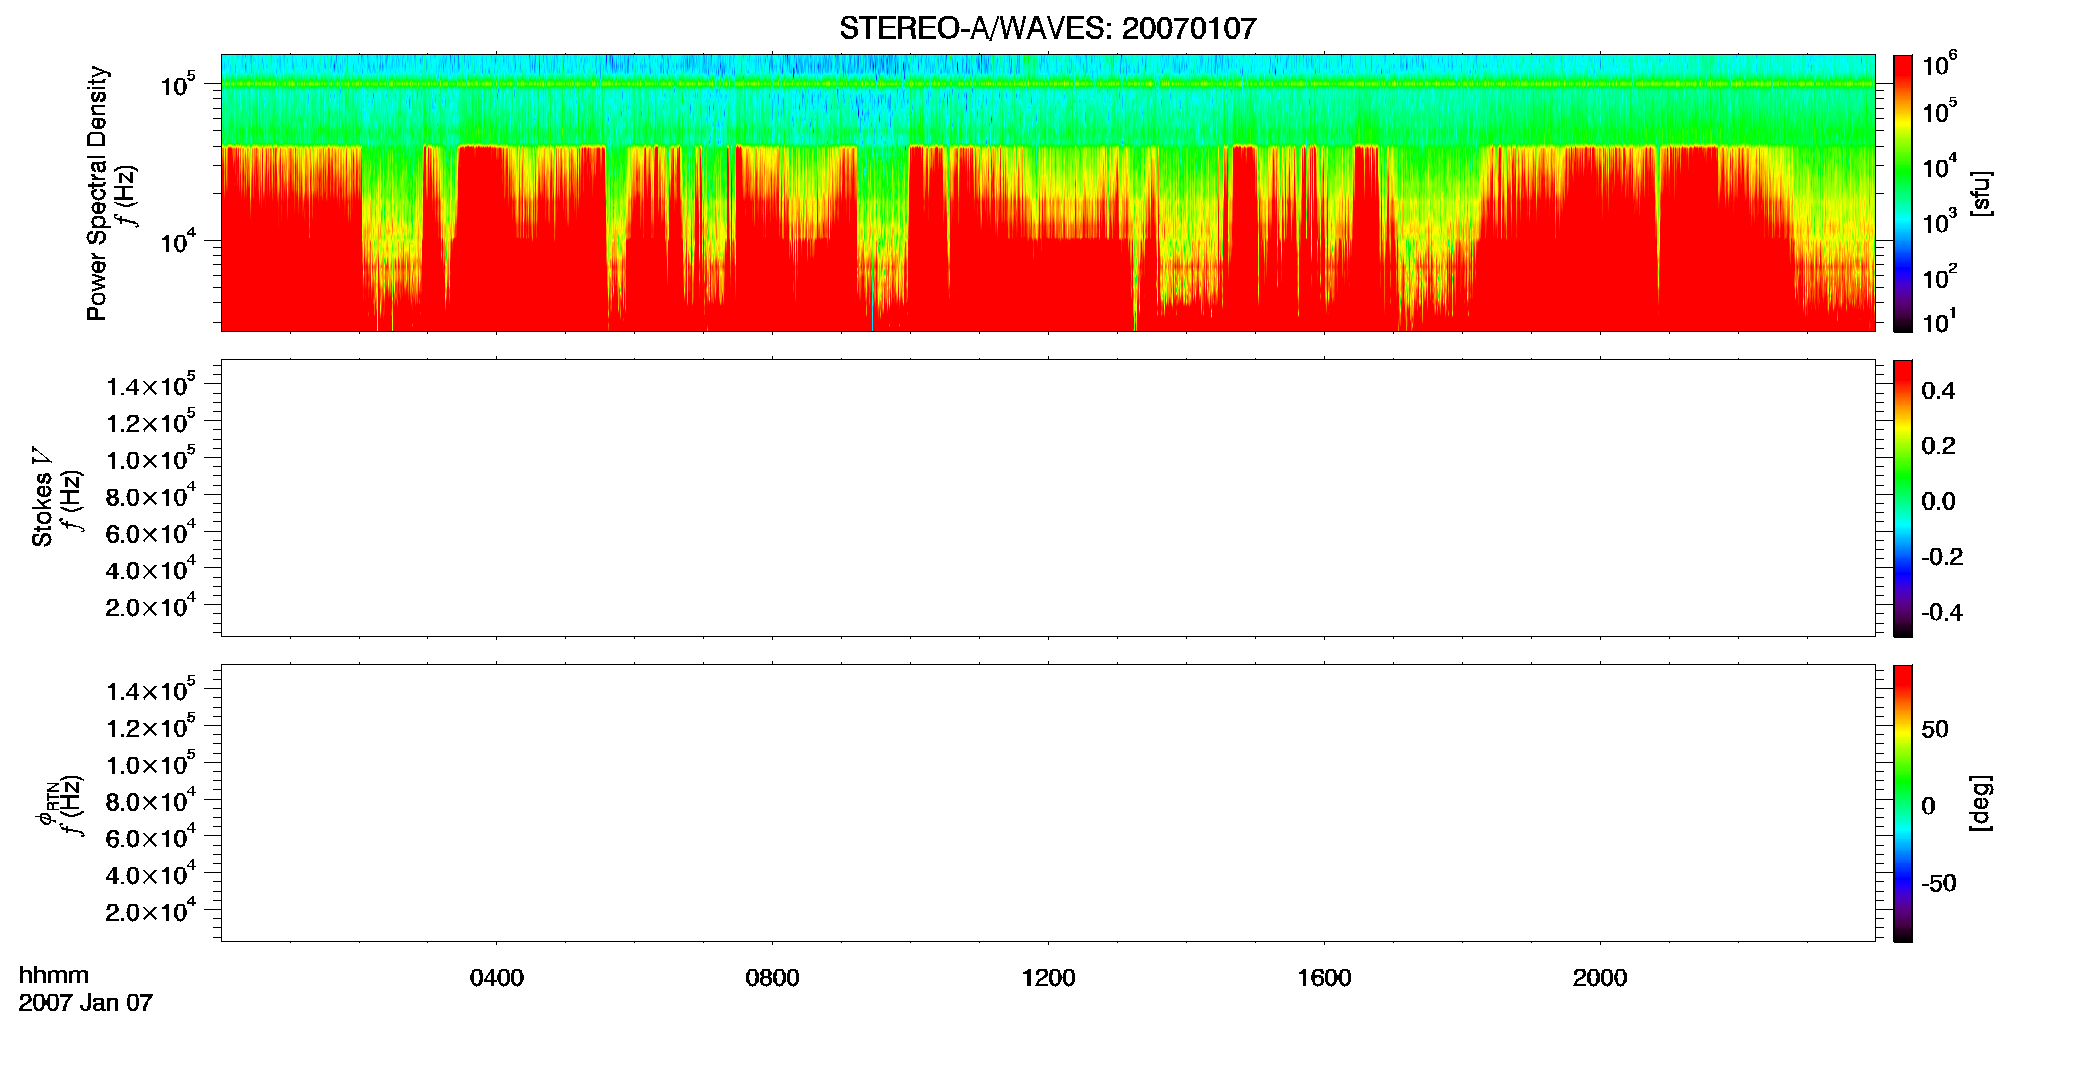Click the 2000 time axis label
This screenshot has width=2096, height=1080.
pos(1600,978)
